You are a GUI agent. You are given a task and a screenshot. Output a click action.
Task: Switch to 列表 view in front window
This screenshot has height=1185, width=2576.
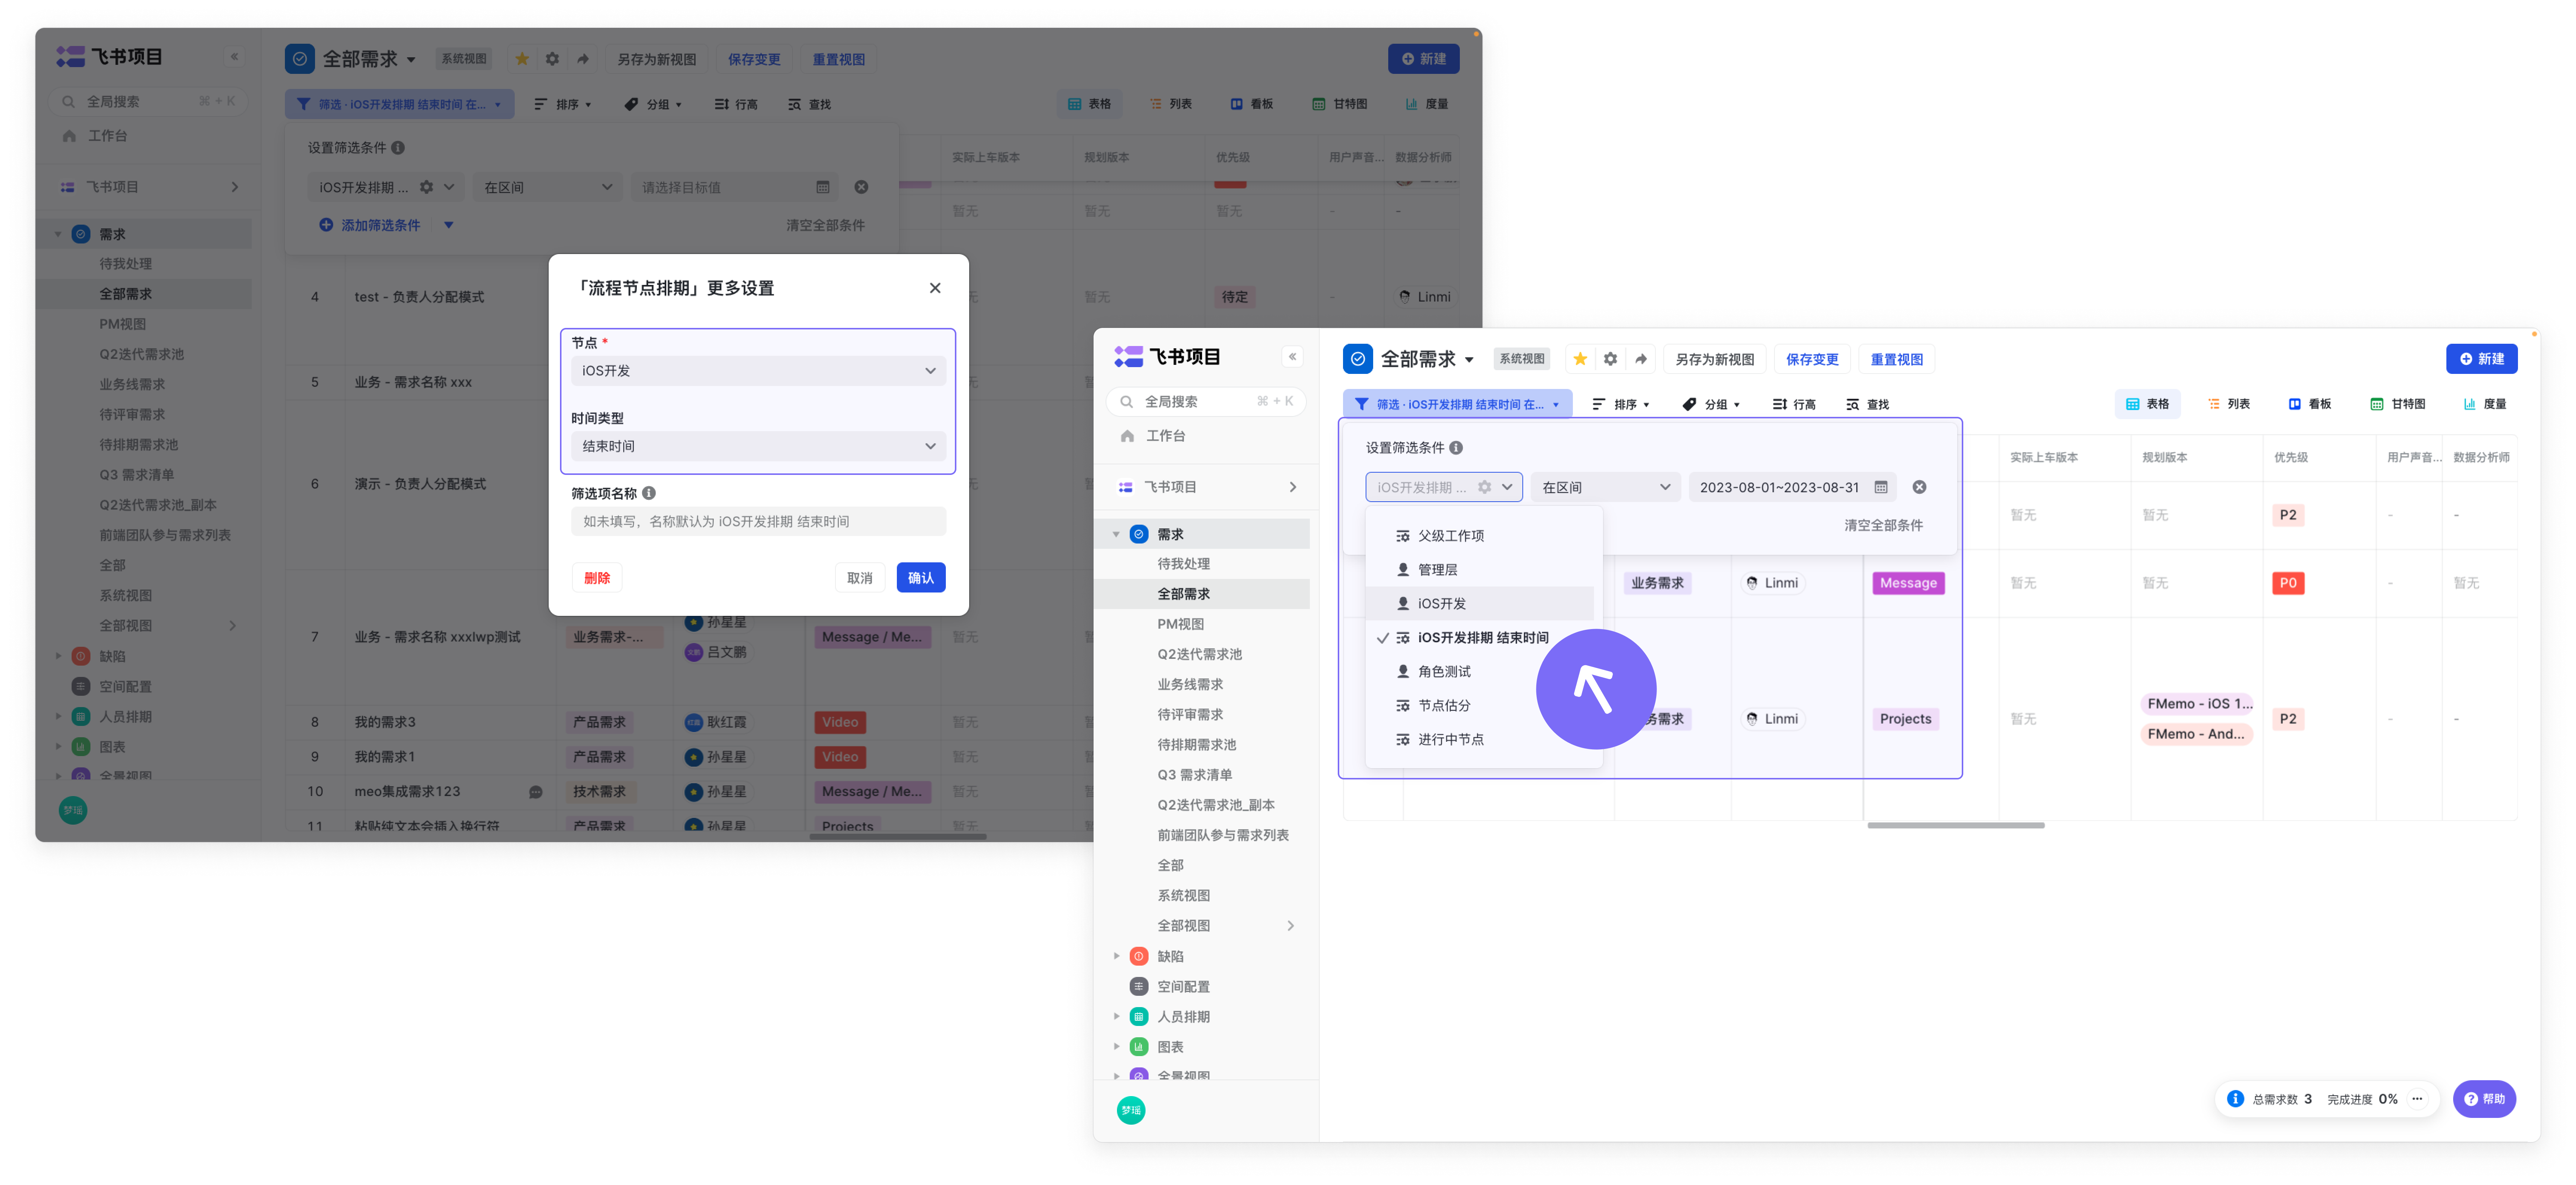2228,404
